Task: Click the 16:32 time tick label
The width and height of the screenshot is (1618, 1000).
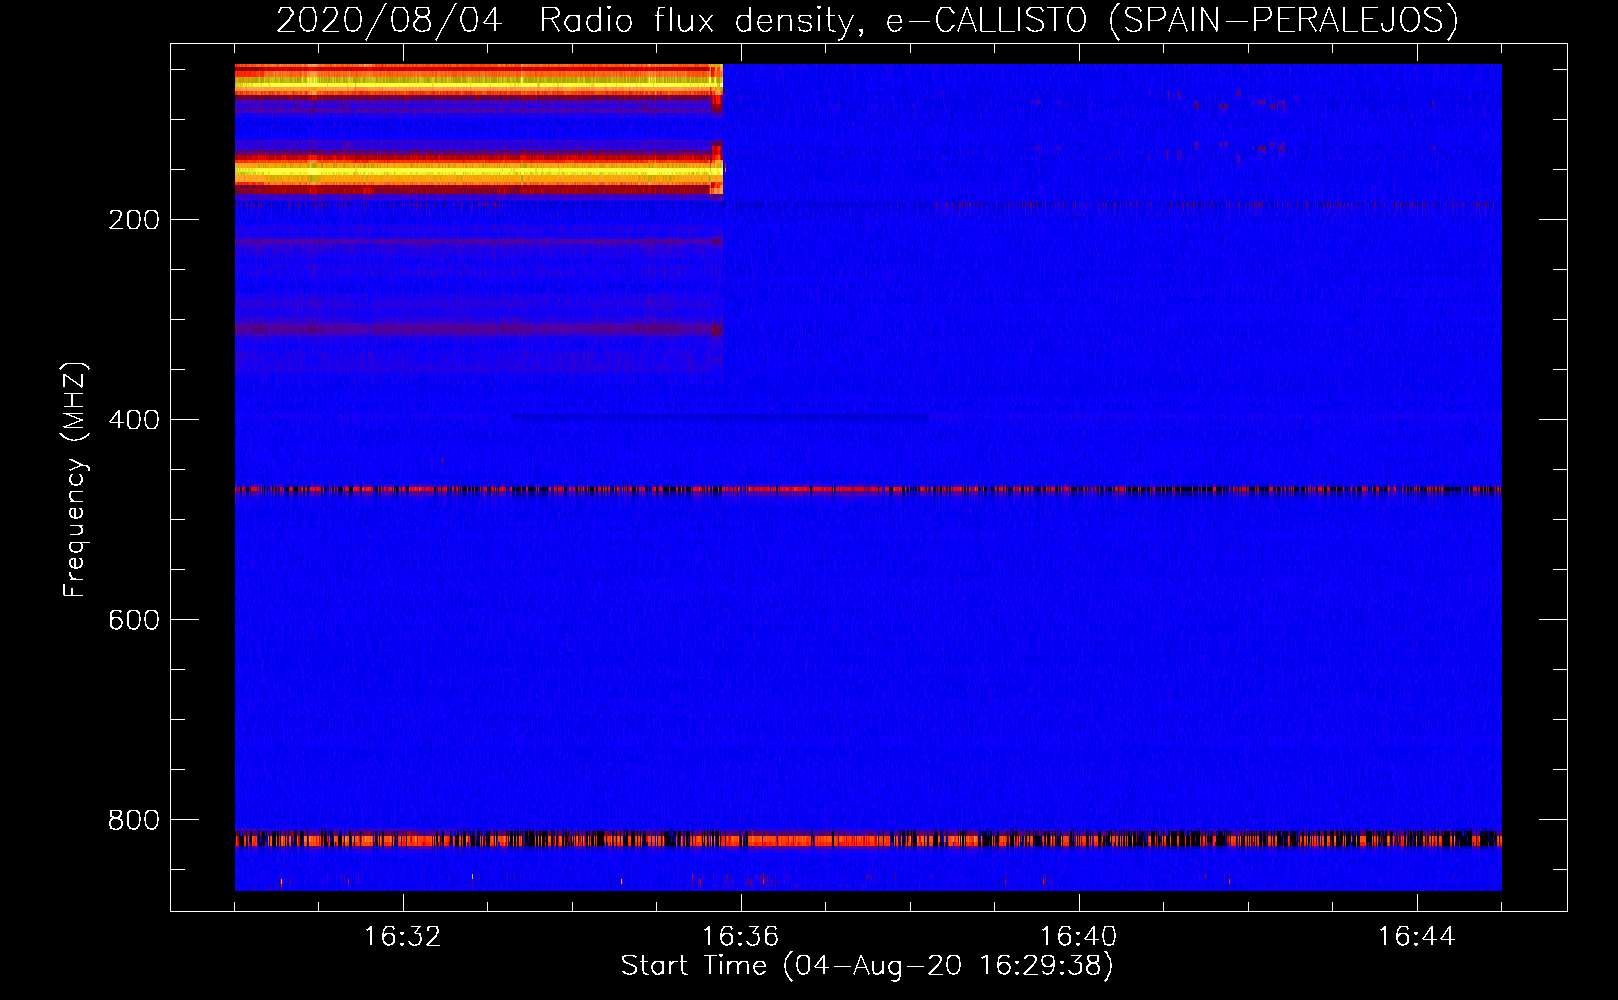Action: 402,937
